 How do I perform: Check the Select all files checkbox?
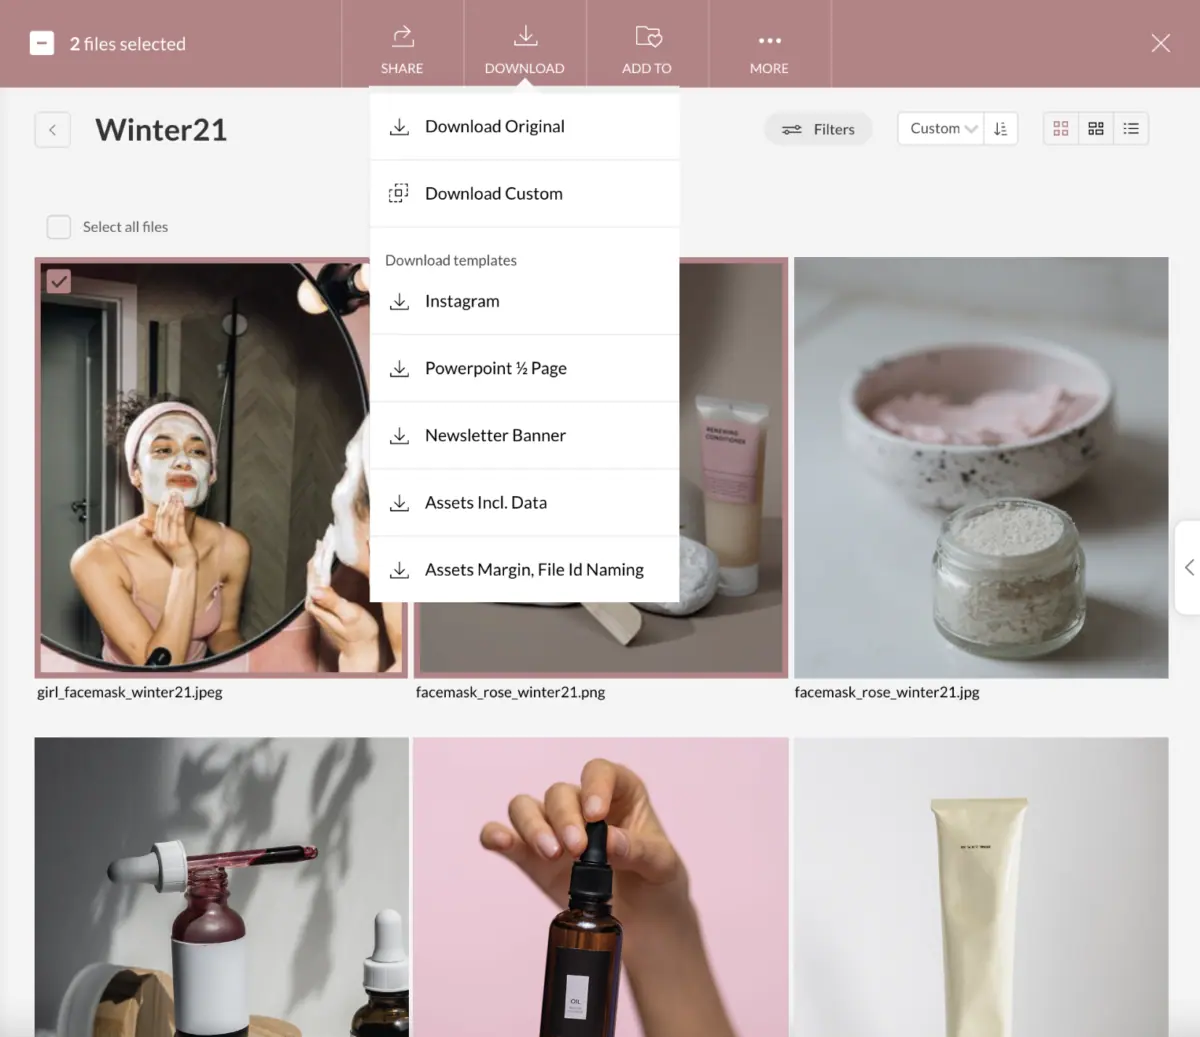click(x=59, y=227)
